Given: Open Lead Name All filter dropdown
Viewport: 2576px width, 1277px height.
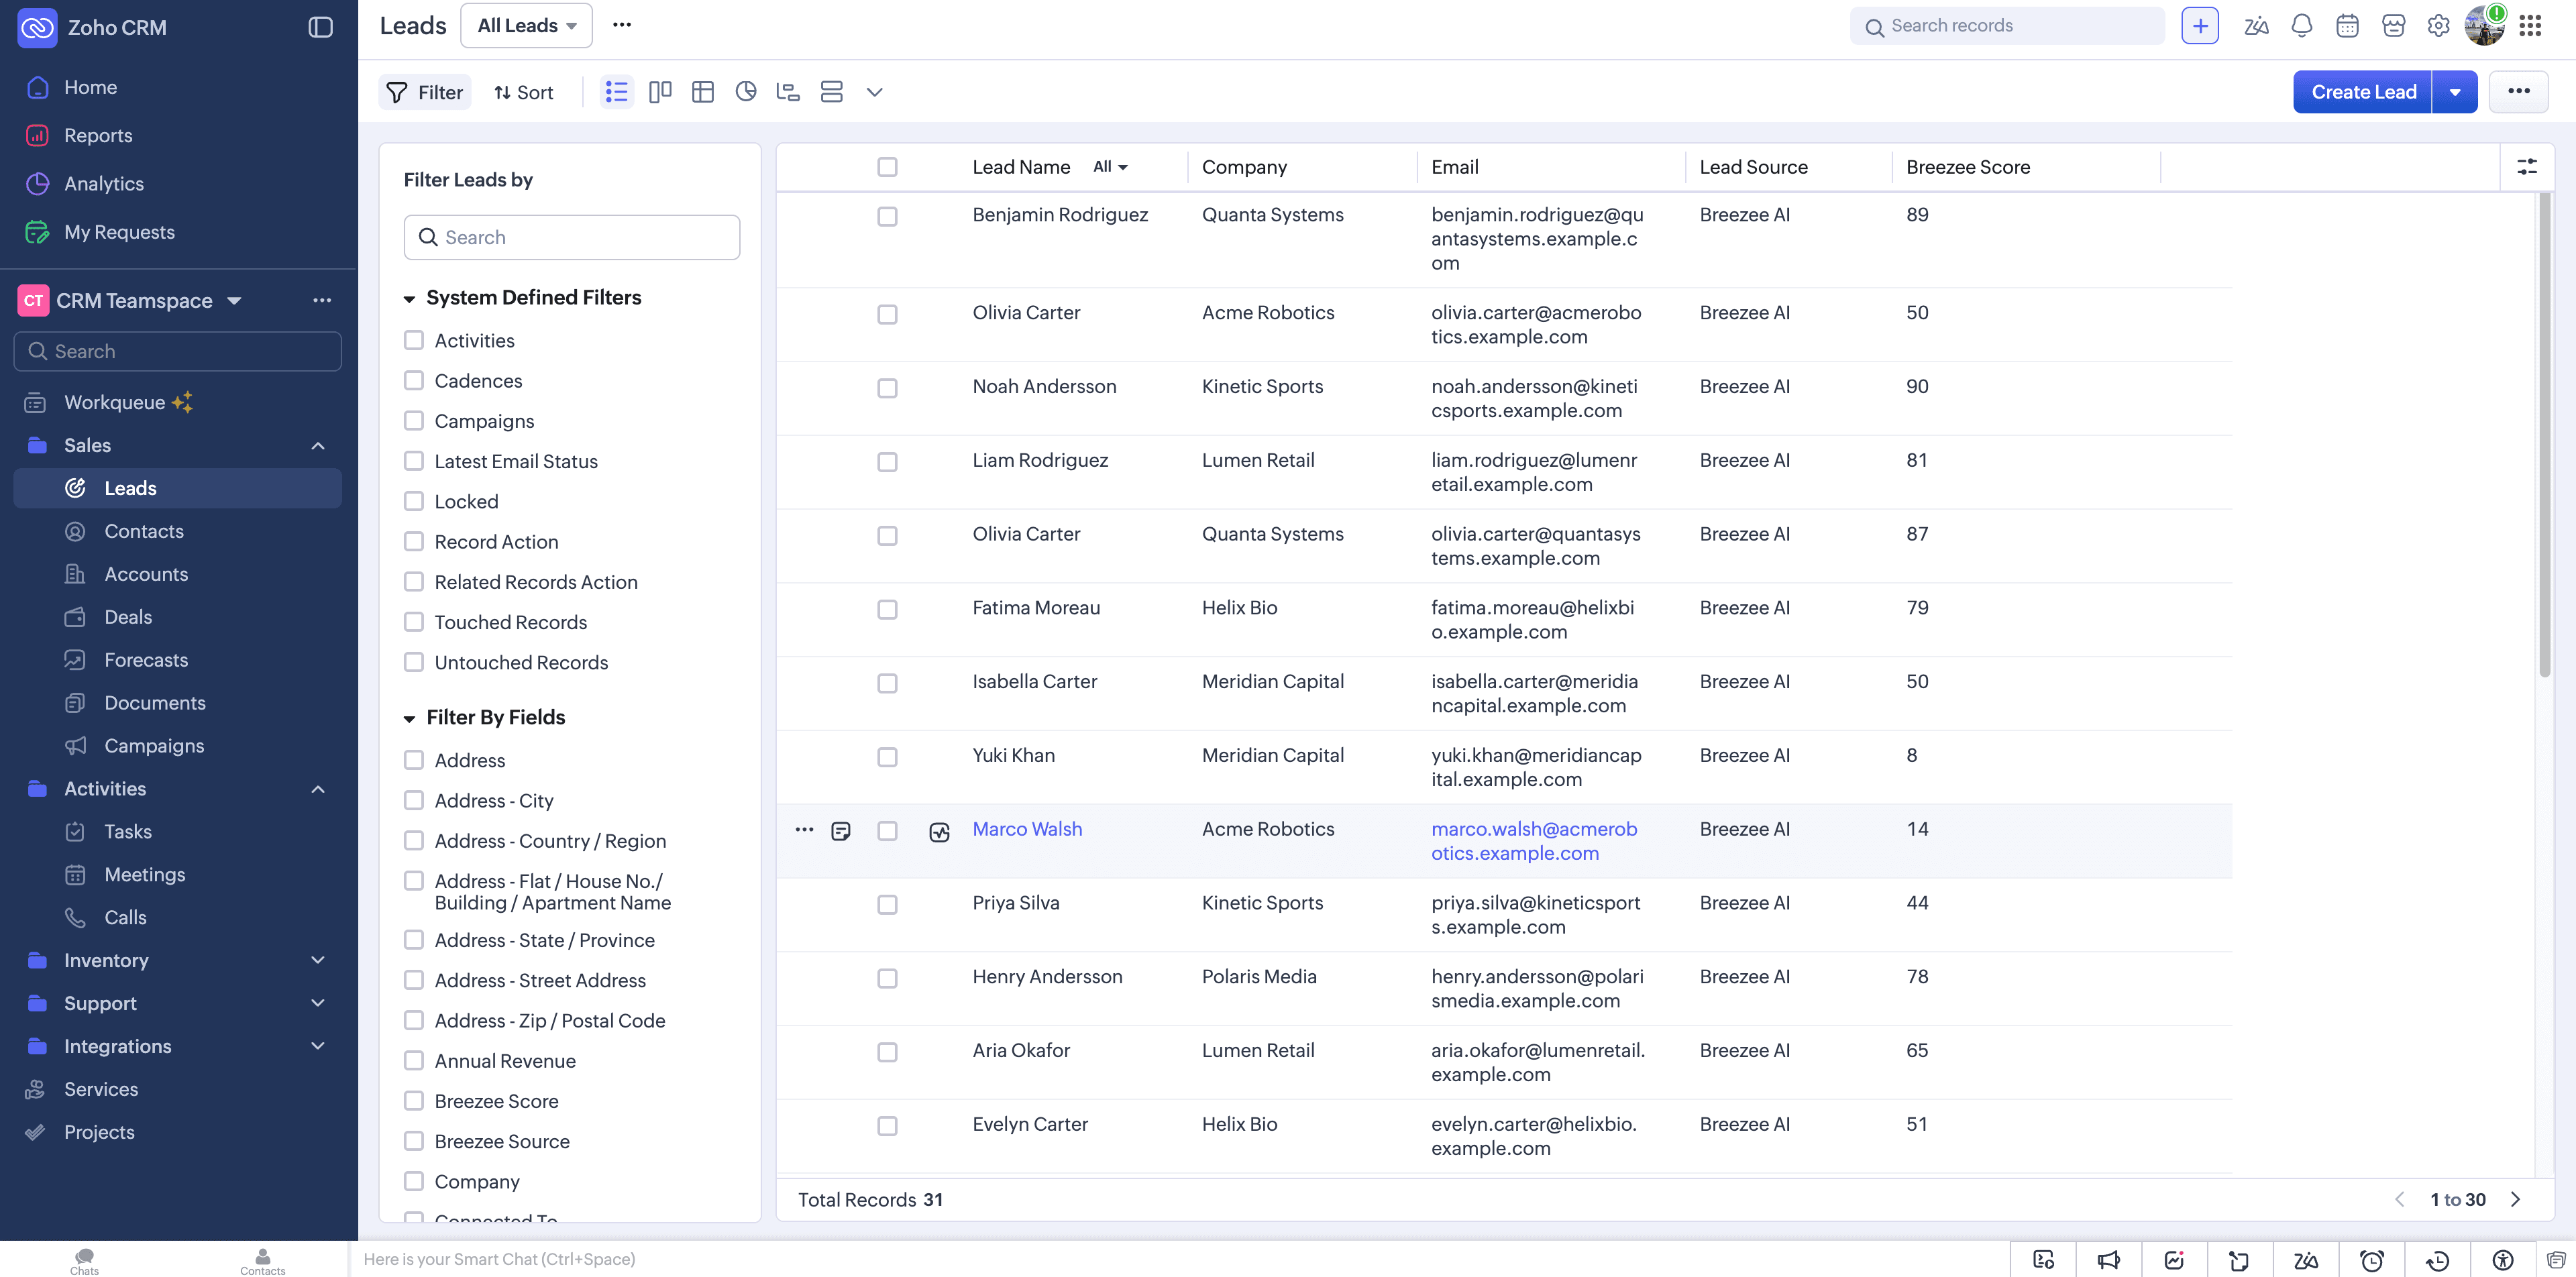Looking at the screenshot, I should coord(1110,167).
